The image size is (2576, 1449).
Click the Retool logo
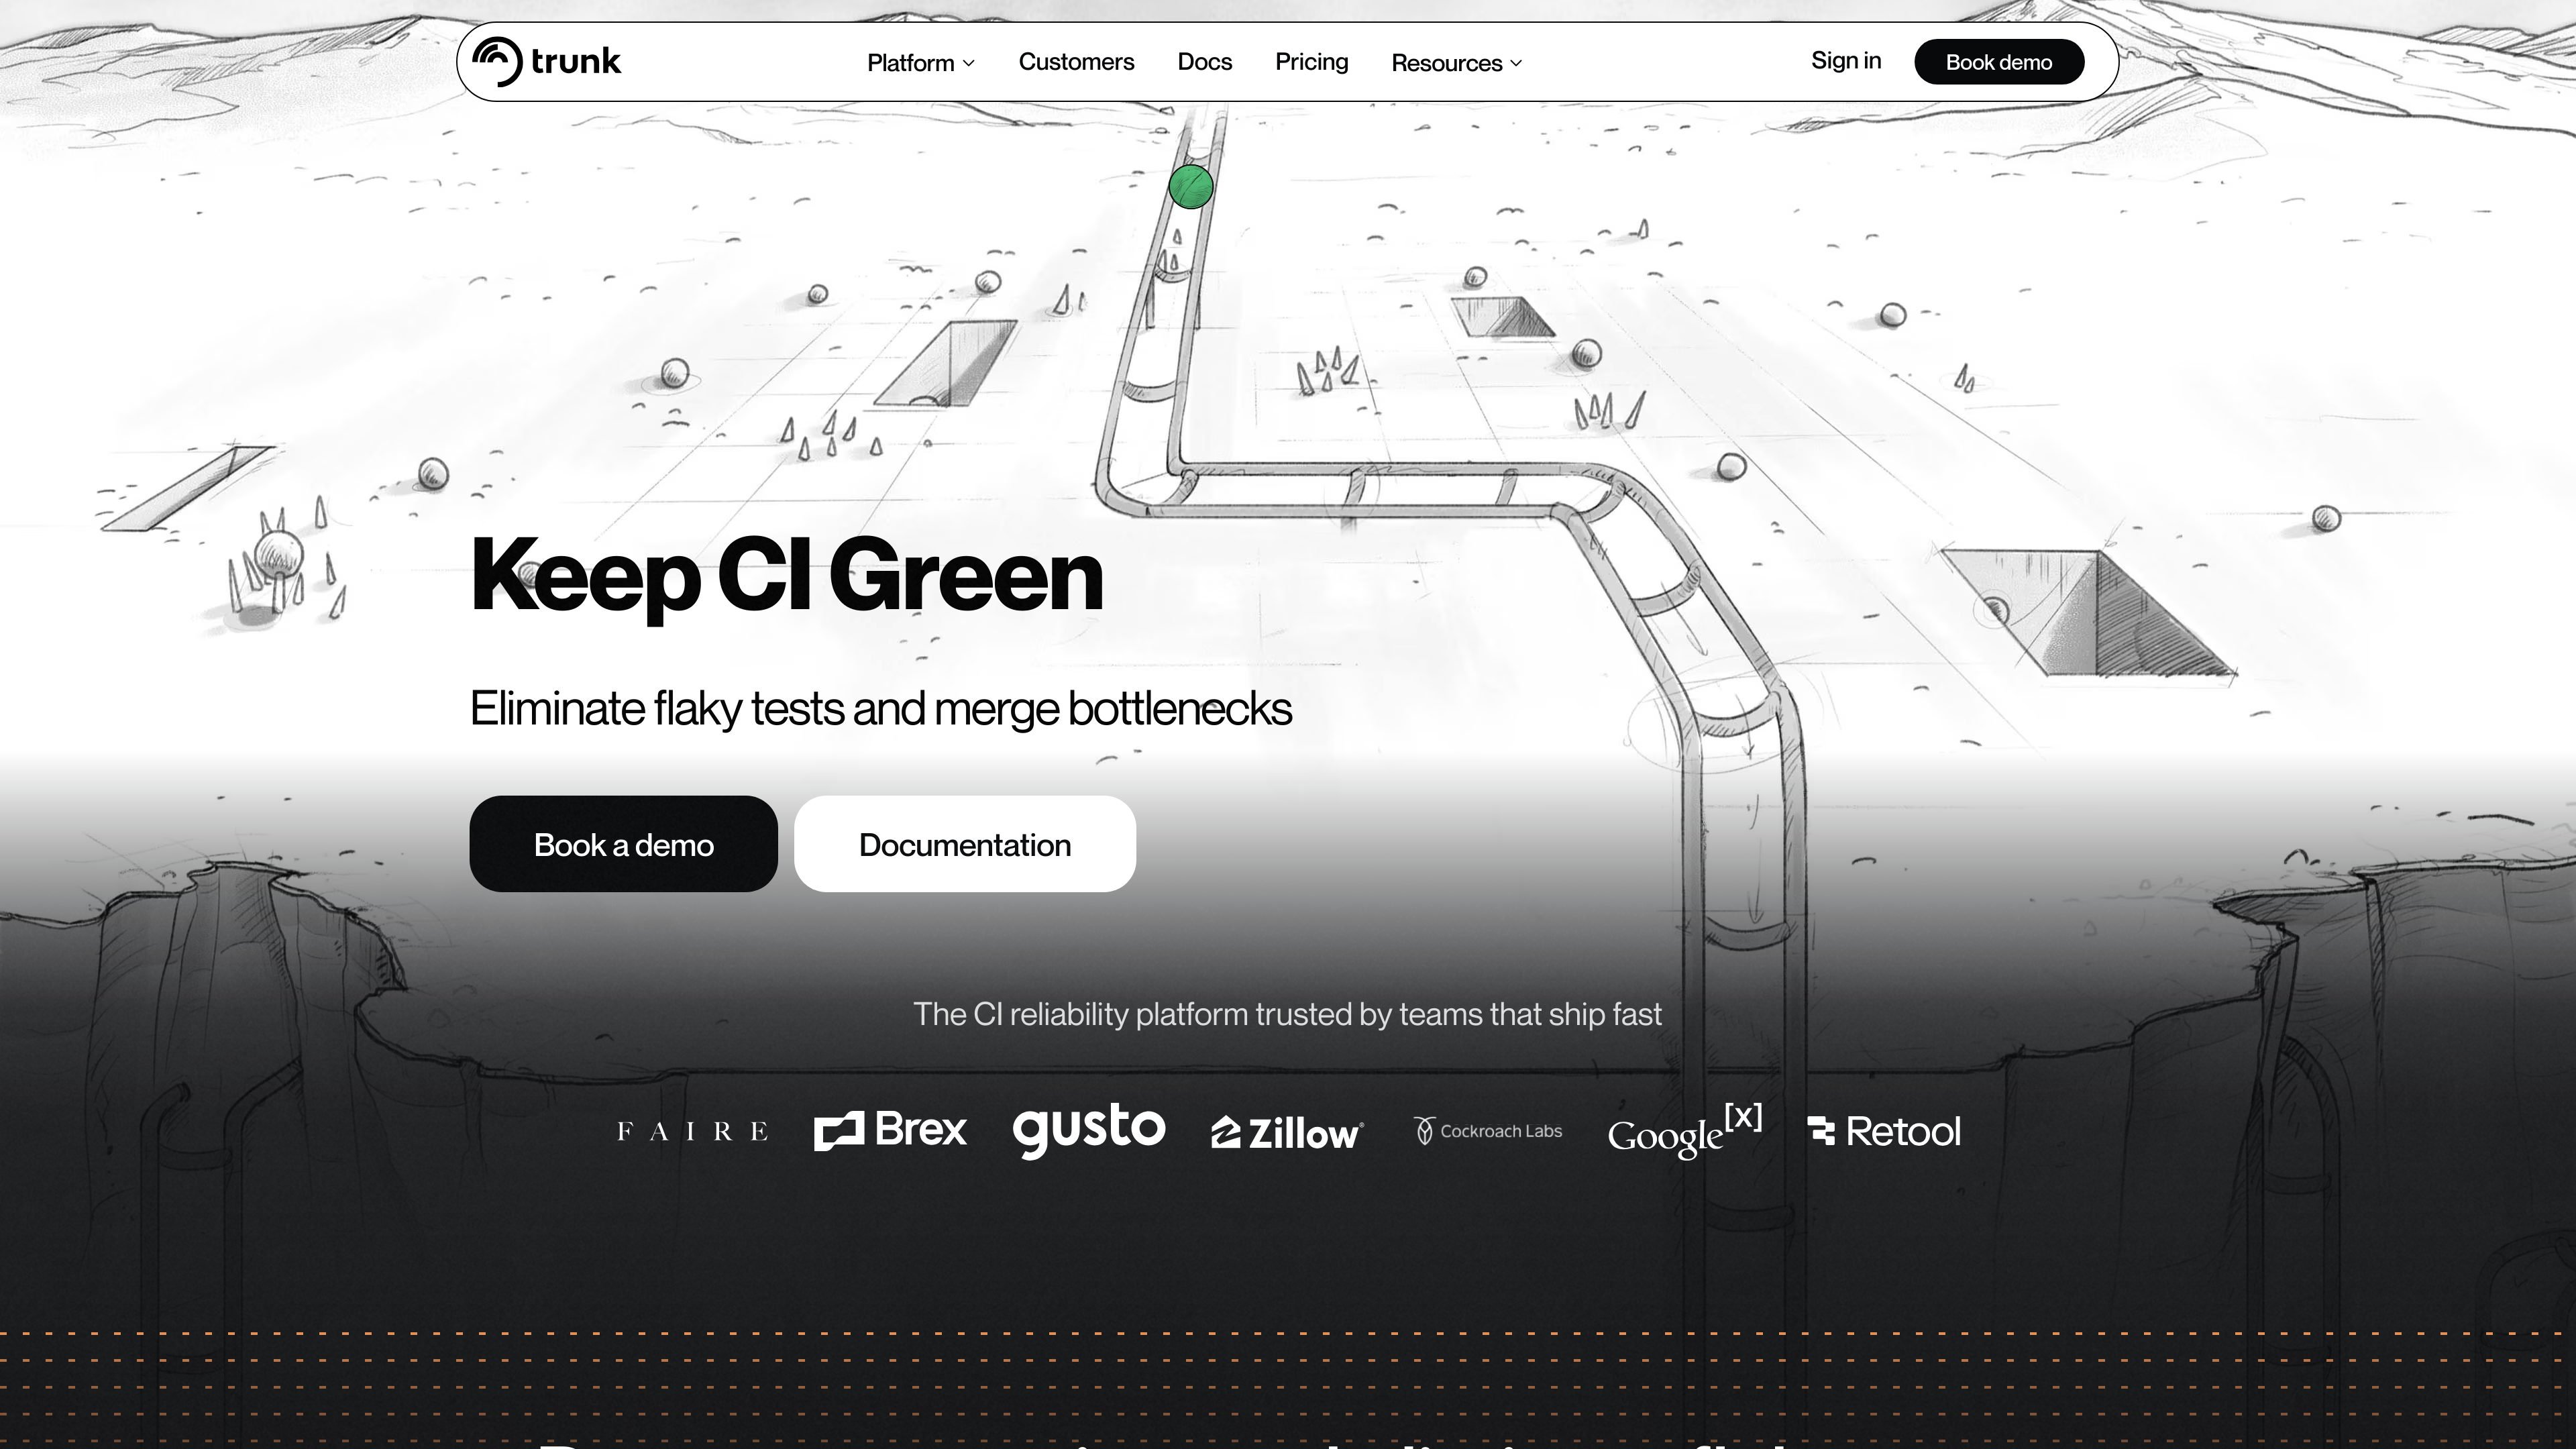pos(1885,1131)
